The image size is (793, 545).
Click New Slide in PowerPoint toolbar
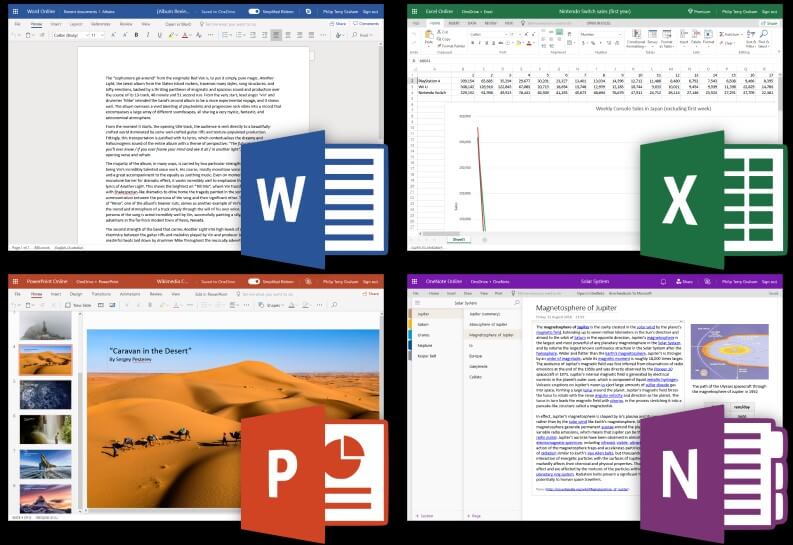click(78, 305)
